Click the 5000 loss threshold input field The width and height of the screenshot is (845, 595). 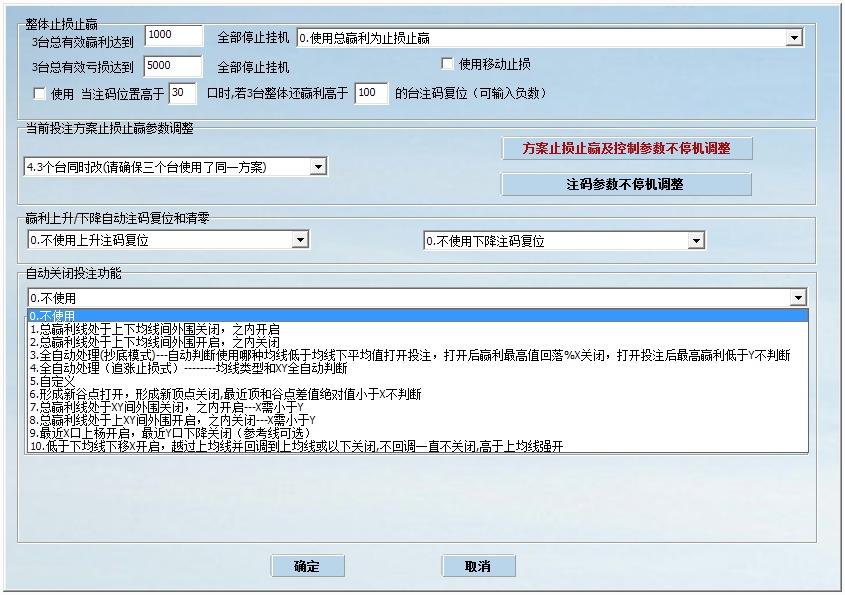173,65
